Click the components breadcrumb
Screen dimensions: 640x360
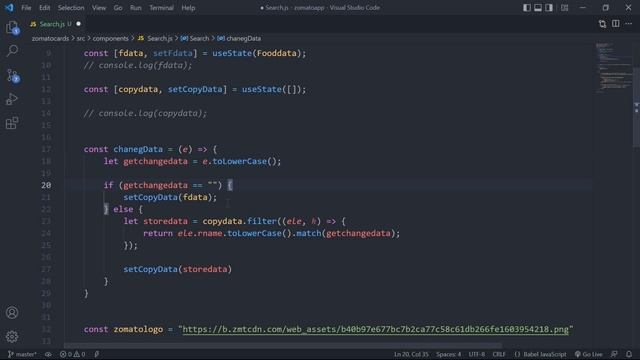coord(111,38)
